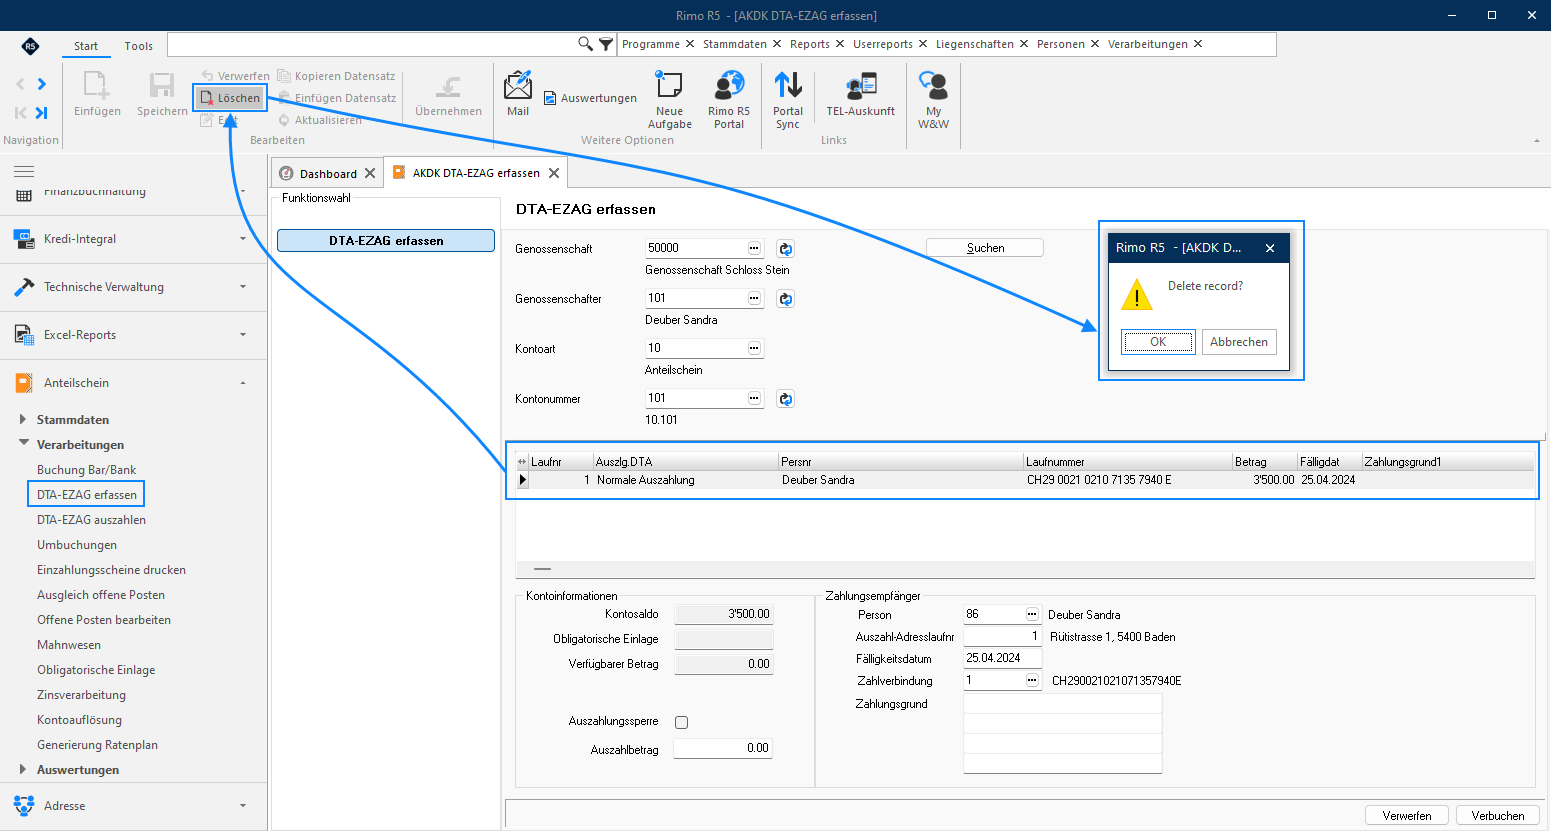Expand Kredi-Integral sidebar section
The image size is (1551, 831).
(x=133, y=239)
